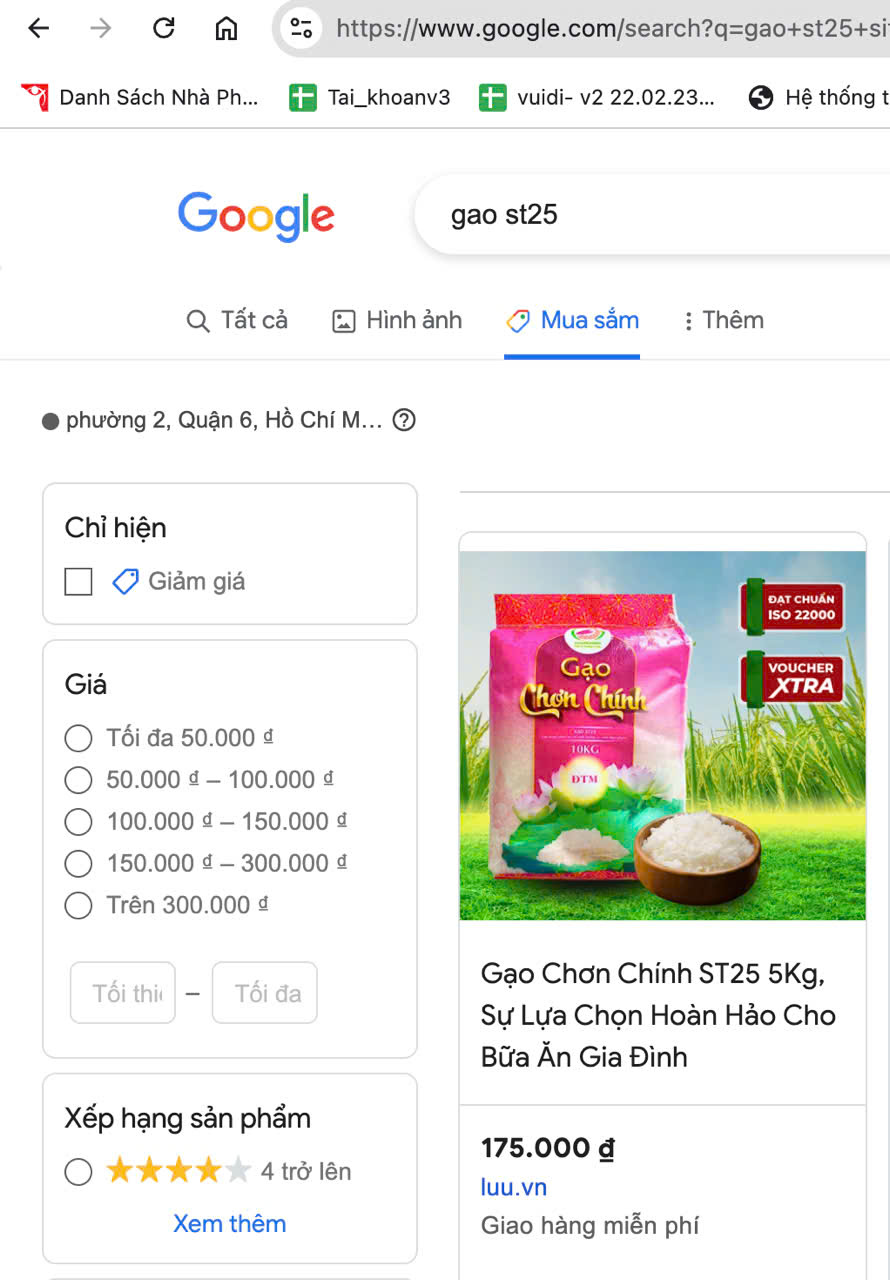The width and height of the screenshot is (890, 1280).
Task: Open the Danh Sách Nhà Ph... bookmark
Action: tap(140, 97)
